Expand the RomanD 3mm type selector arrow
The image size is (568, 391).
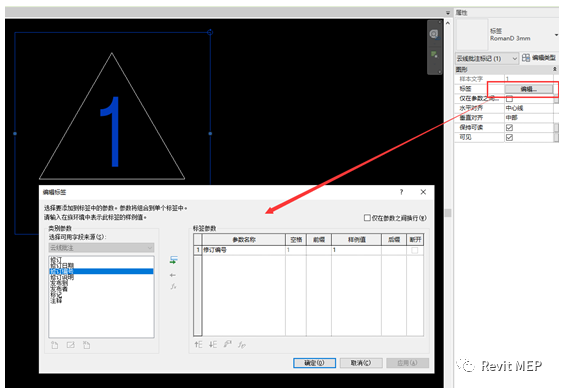pyautogui.click(x=556, y=35)
